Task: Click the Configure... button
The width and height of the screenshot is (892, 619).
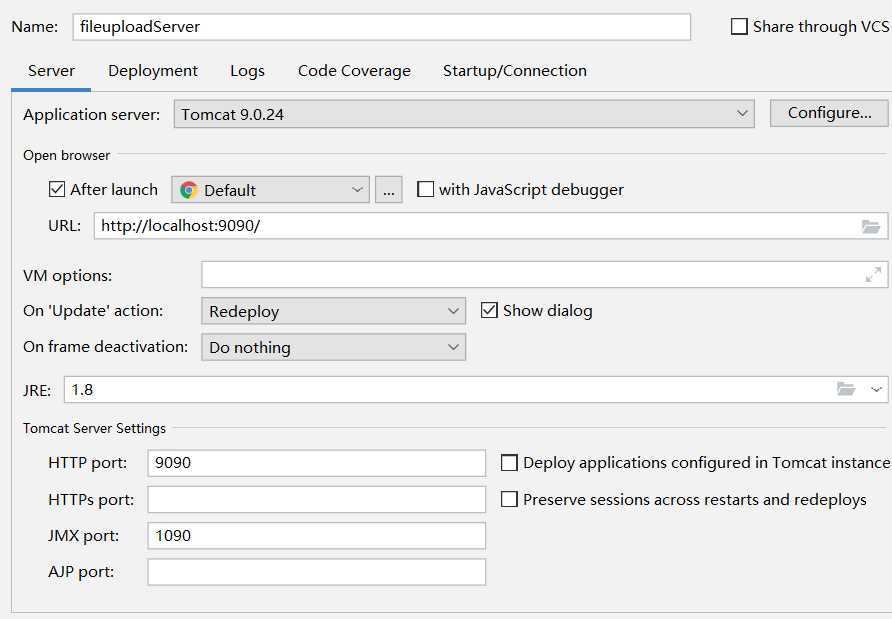Action: pos(829,113)
